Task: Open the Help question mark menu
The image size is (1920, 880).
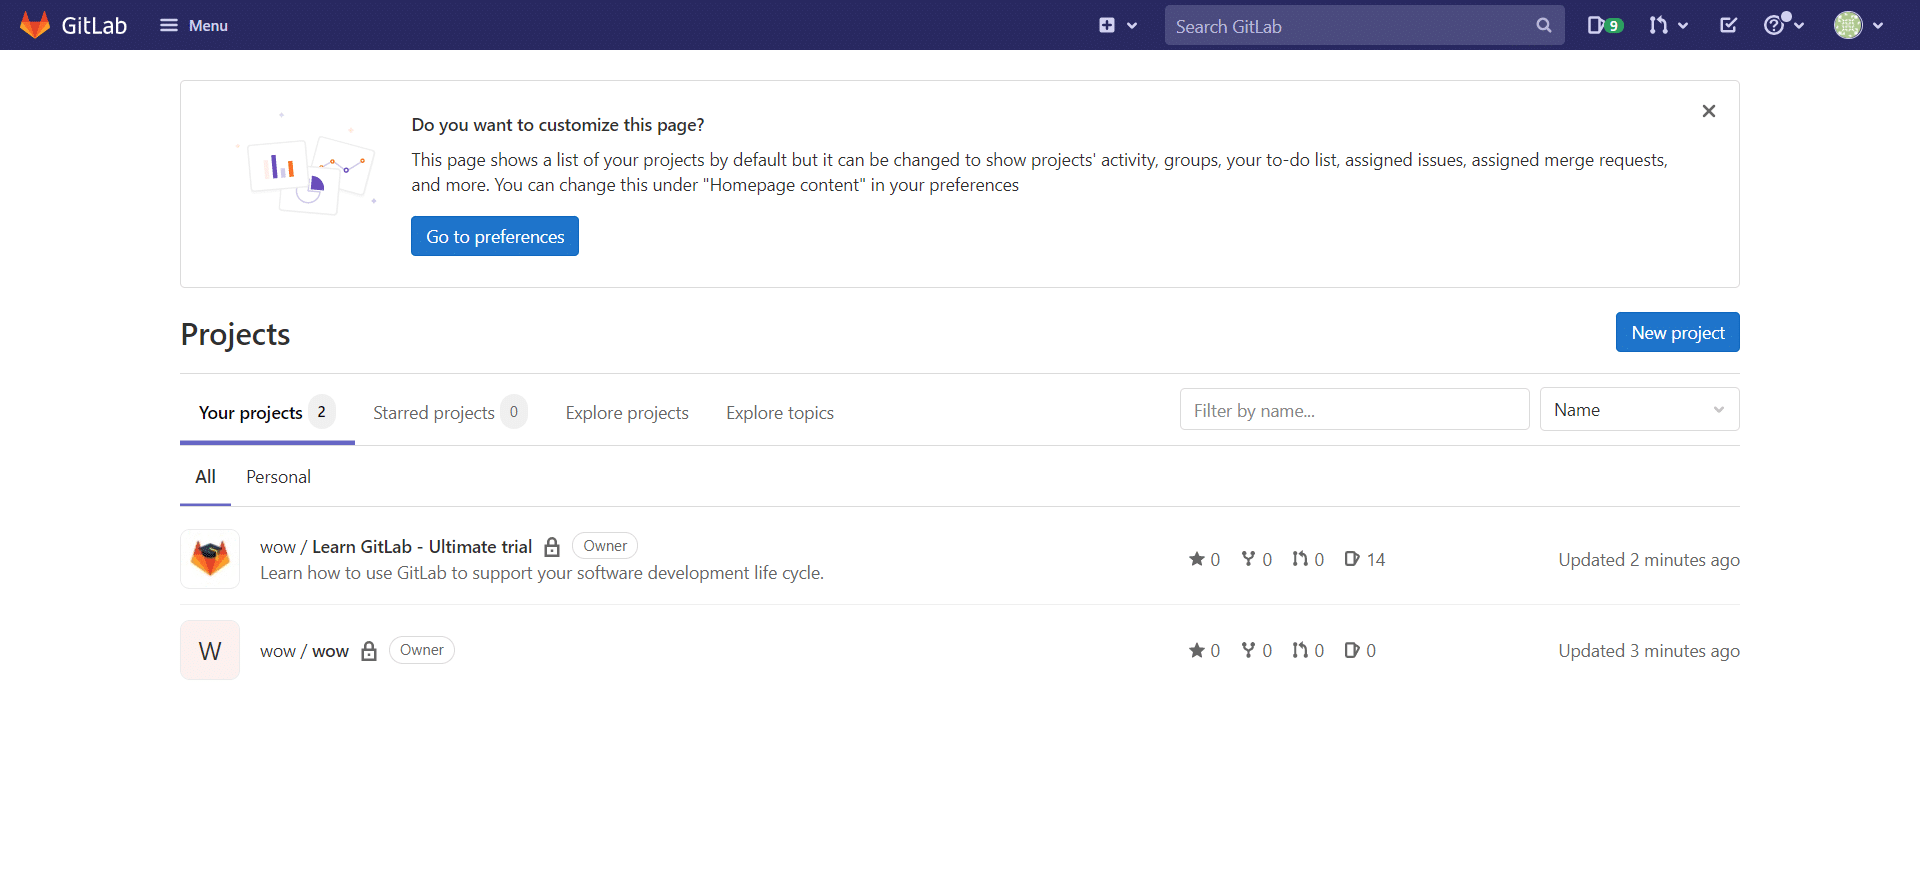Action: pyautogui.click(x=1783, y=25)
